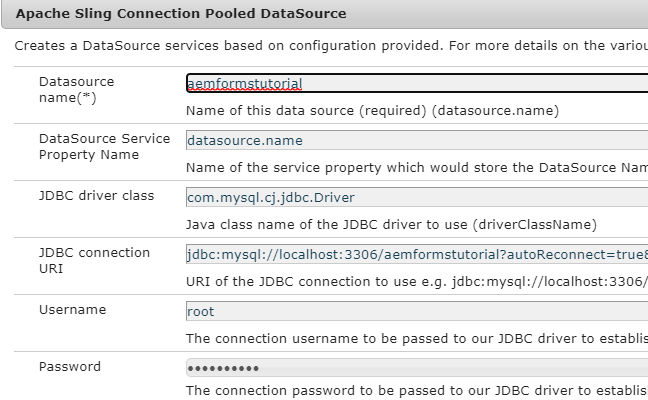This screenshot has height=400, width=648.
Task: Click the Apache Sling Connection Pooled DataSource title
Action: pyautogui.click(x=181, y=14)
